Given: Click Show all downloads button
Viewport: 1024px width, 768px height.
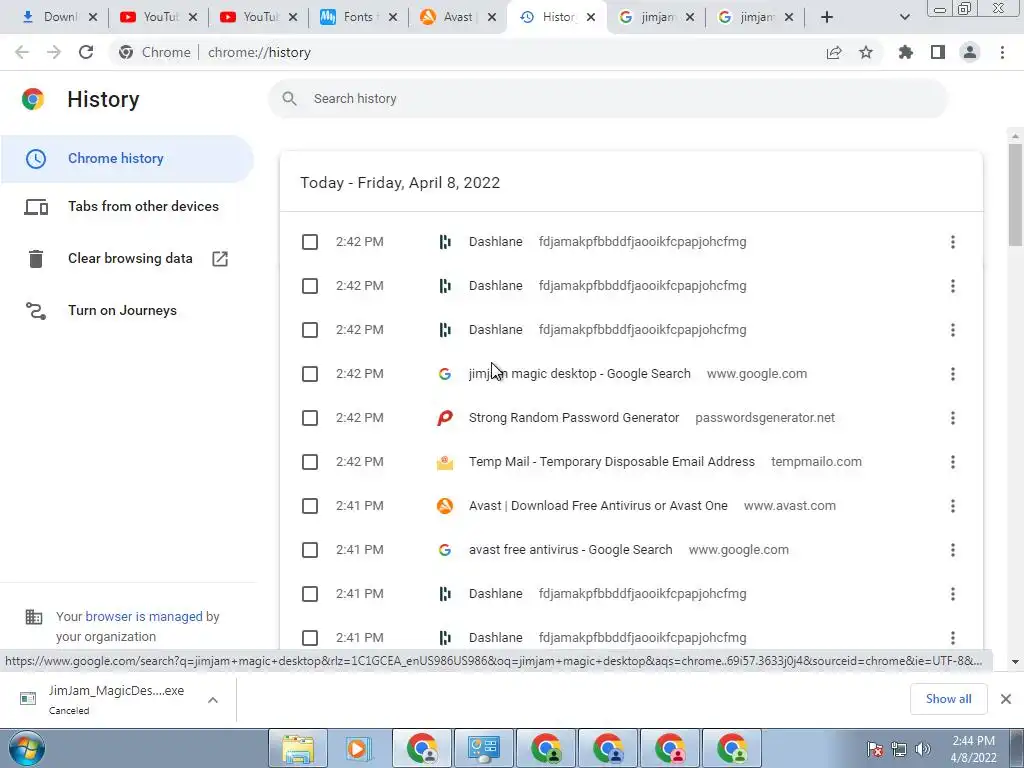Looking at the screenshot, I should pyautogui.click(x=948, y=699).
